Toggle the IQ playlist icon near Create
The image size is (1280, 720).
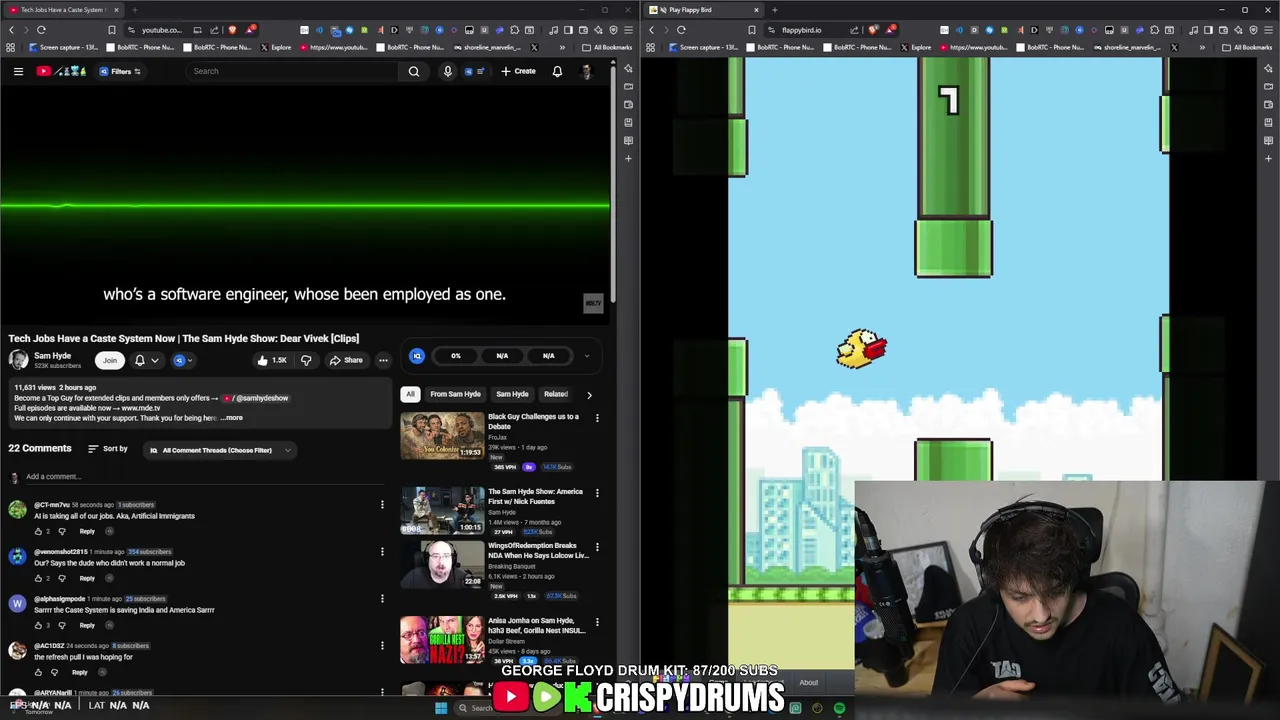[474, 71]
